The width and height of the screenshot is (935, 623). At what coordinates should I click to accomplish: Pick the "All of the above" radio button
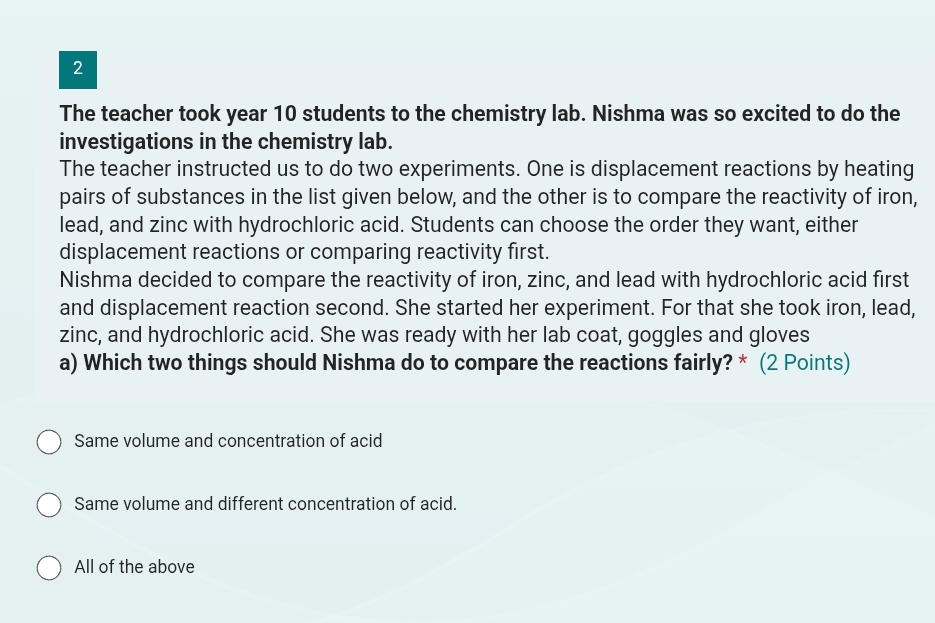coord(49,568)
